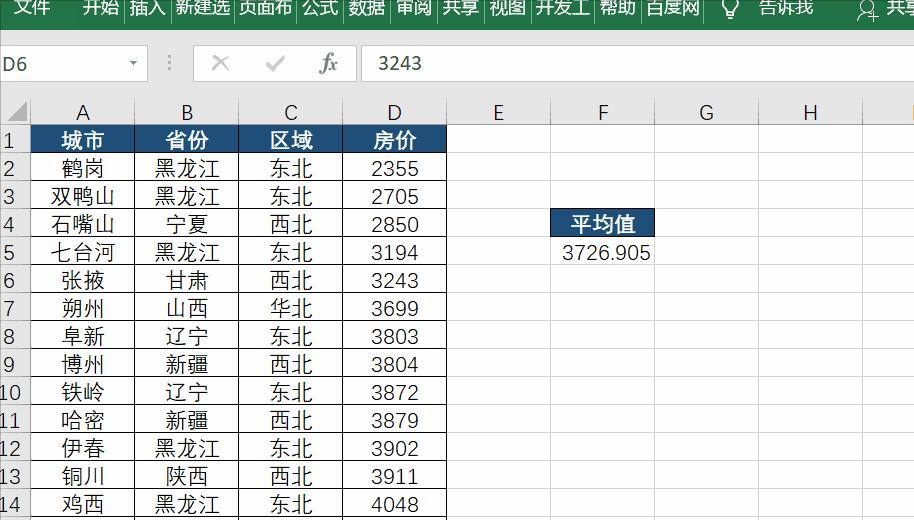This screenshot has width=914, height=520.
Task: Confirm entry with the checkmark icon
Action: pyautogui.click(x=275, y=63)
